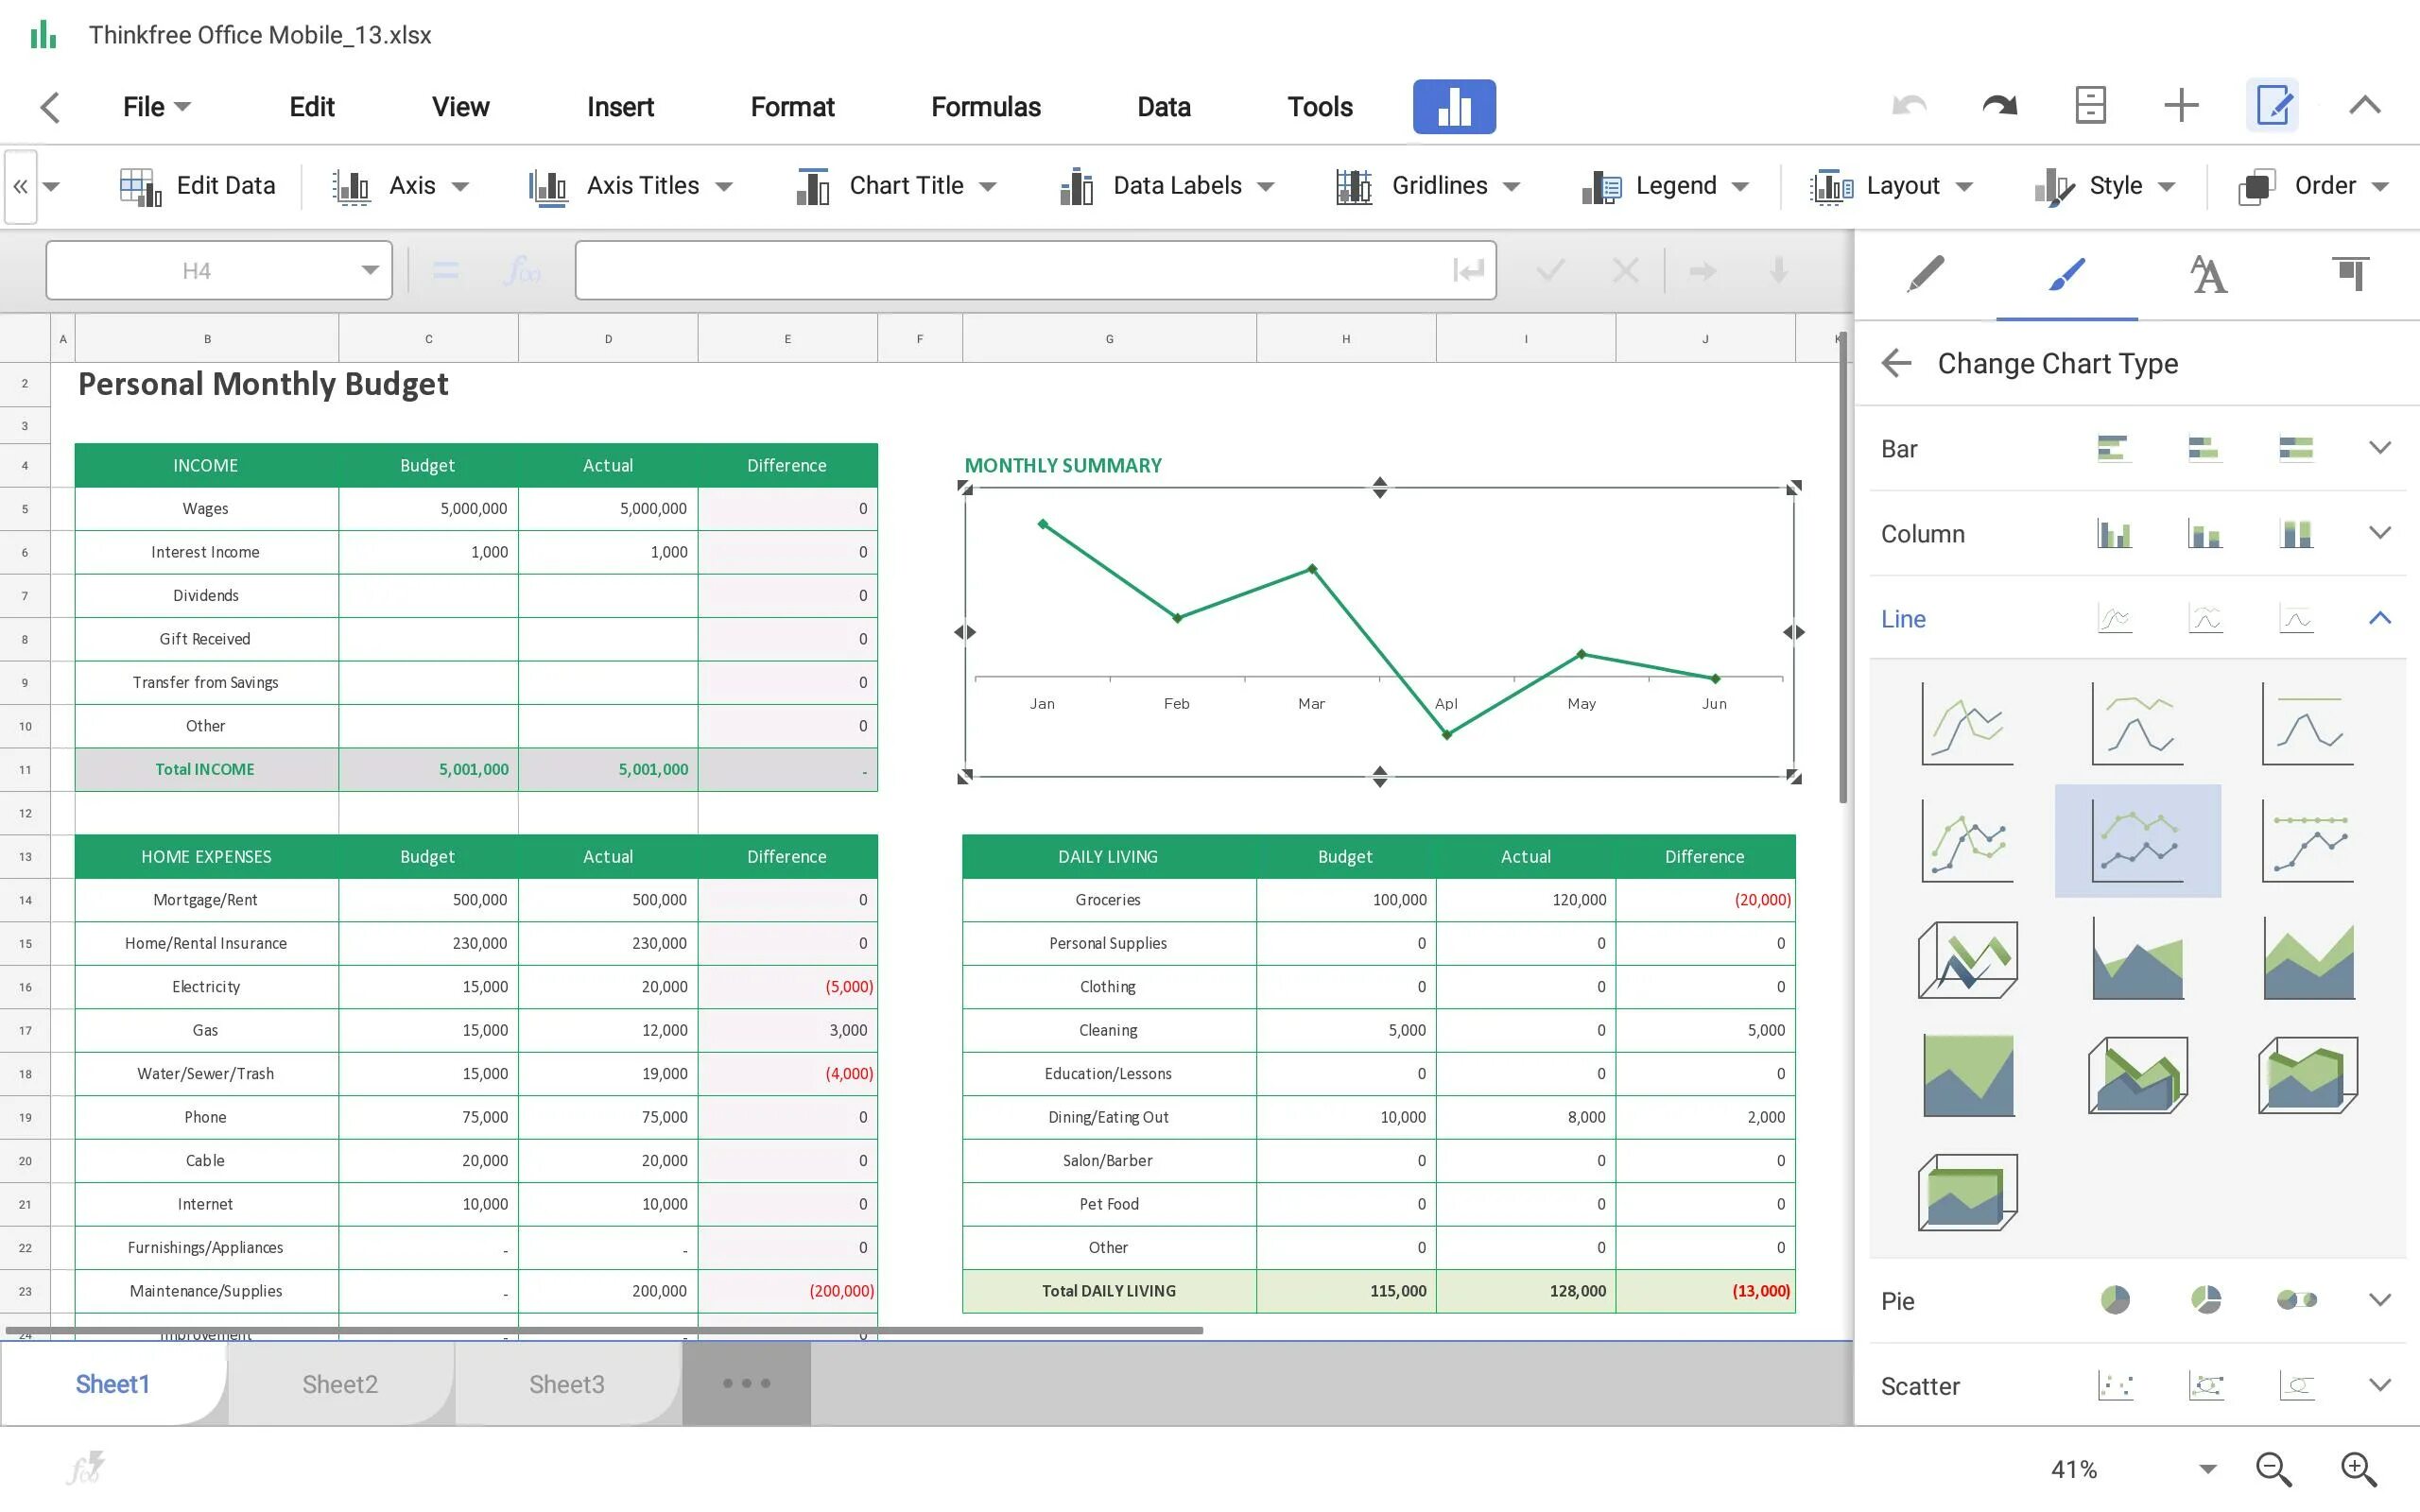Screen dimensions: 2420x1512
Task: Click the zoom in magnifier icon
Action: [2358, 1468]
